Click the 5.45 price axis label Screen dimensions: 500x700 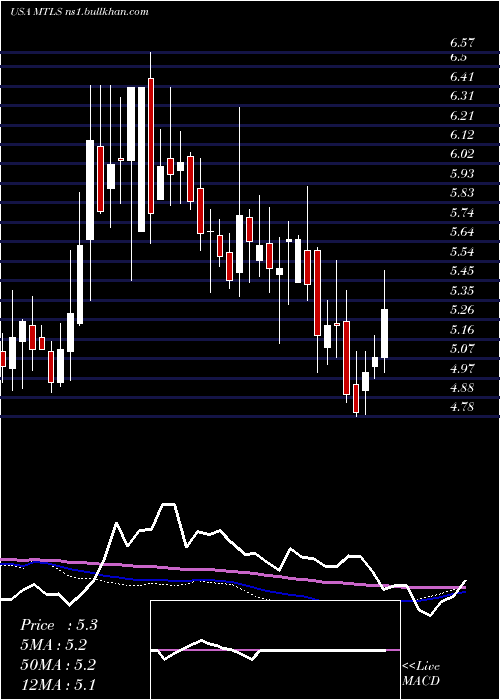[x=462, y=271]
